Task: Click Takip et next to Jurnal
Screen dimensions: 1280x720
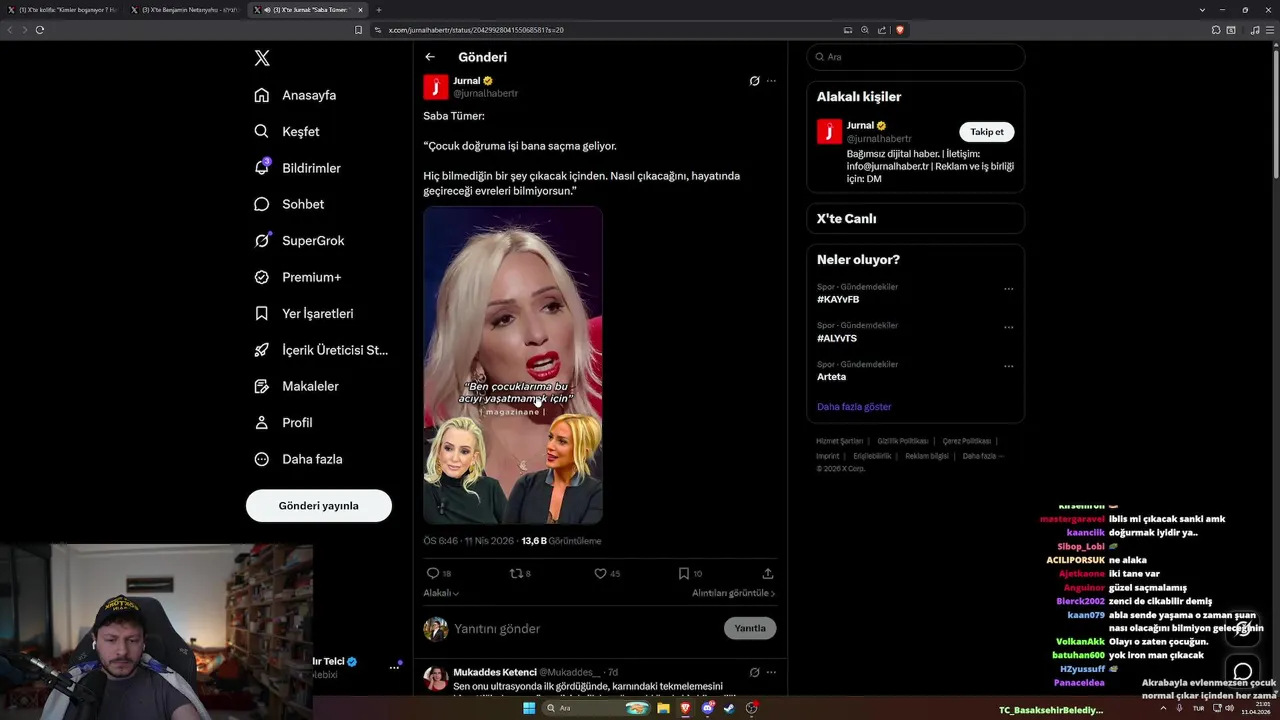Action: (x=987, y=132)
